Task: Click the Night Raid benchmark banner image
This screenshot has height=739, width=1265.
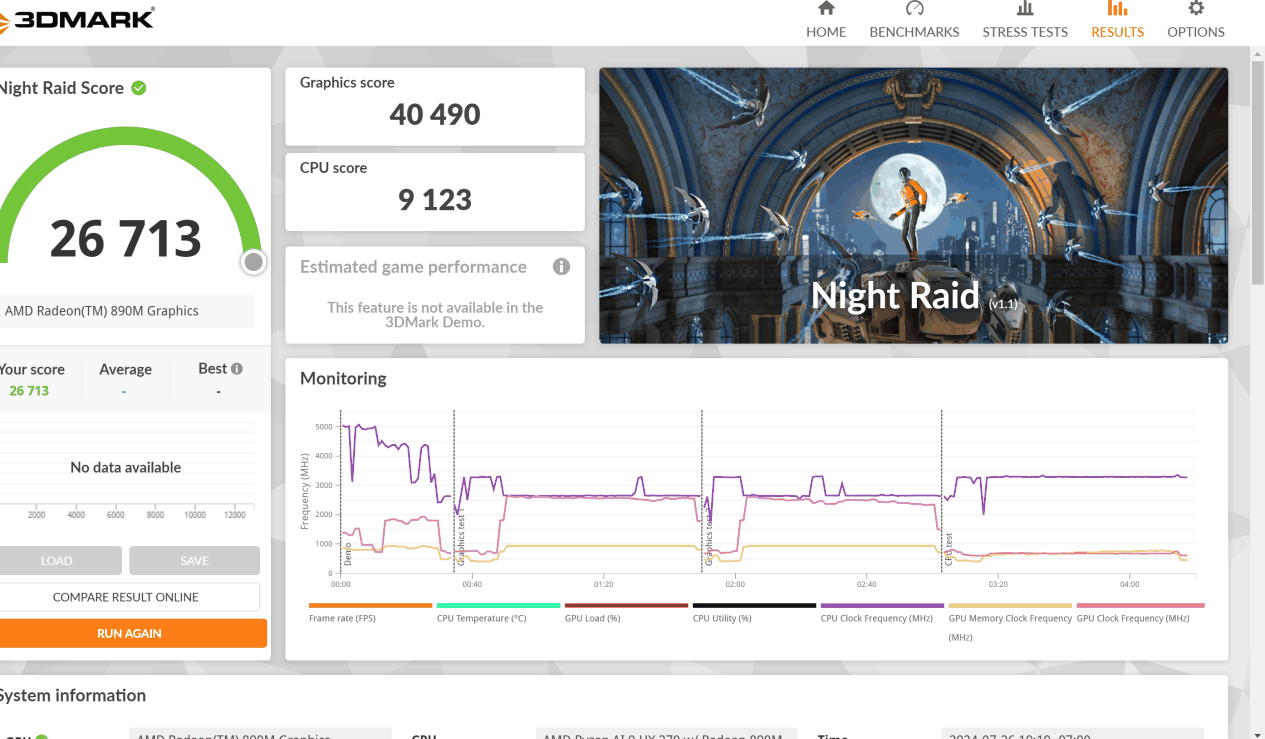Action: click(913, 206)
